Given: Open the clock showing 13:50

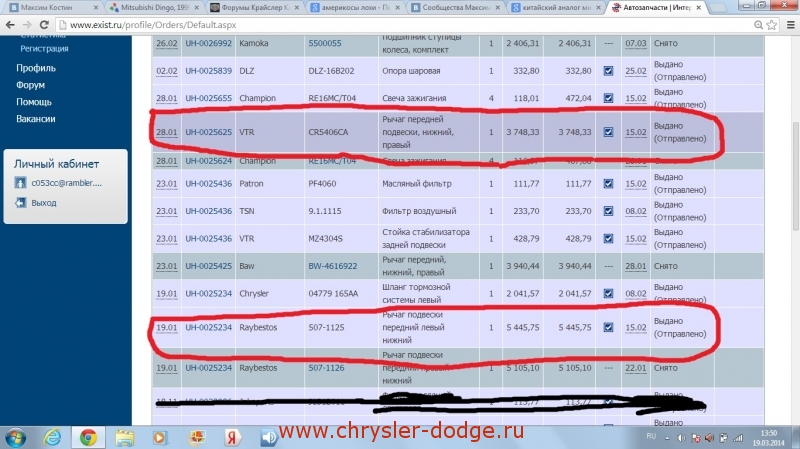Looking at the screenshot, I should click(x=768, y=438).
